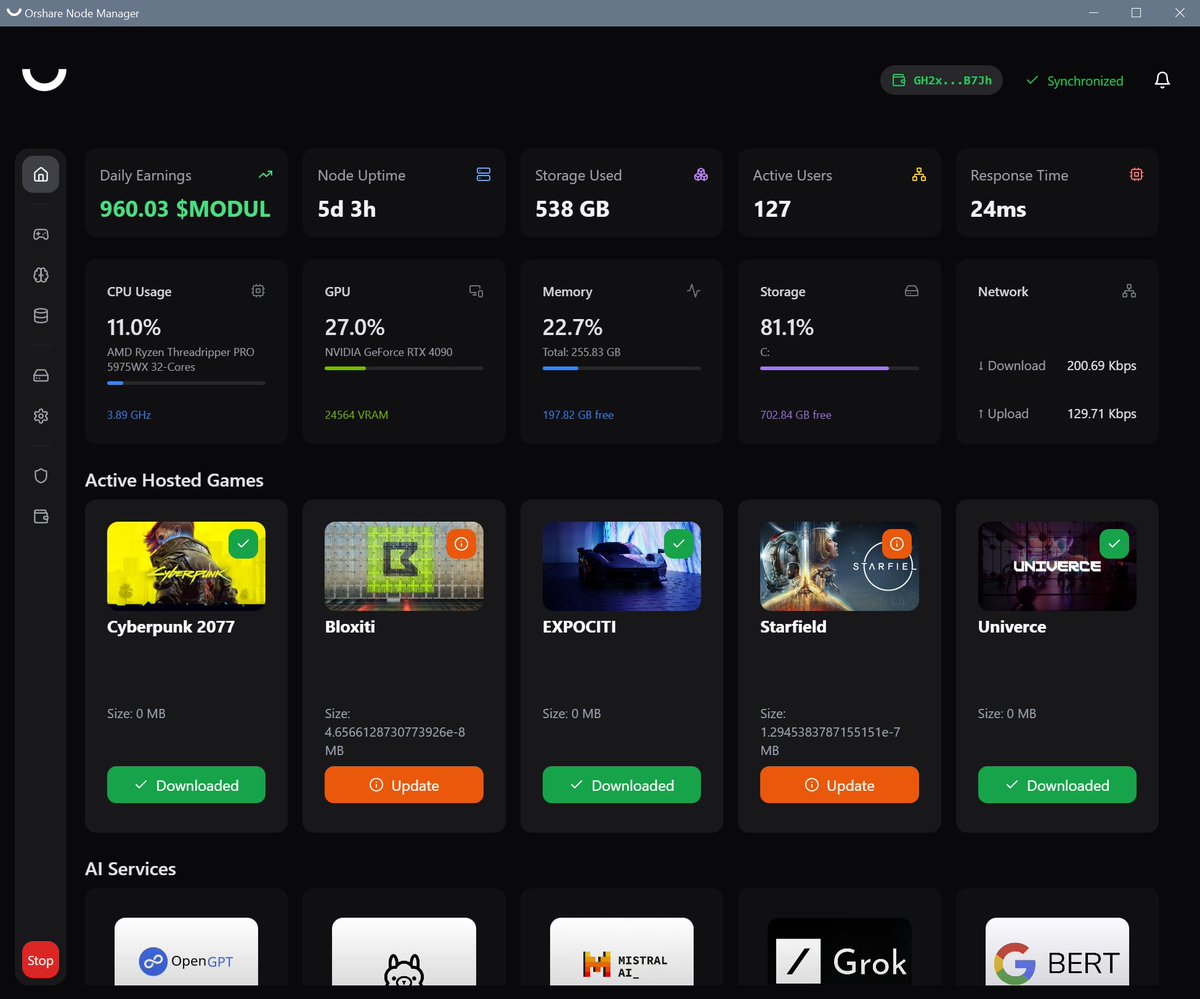Viewport: 1200px width, 999px height.
Task: Open the EXPOCITI car thumbnail
Action: click(622, 566)
